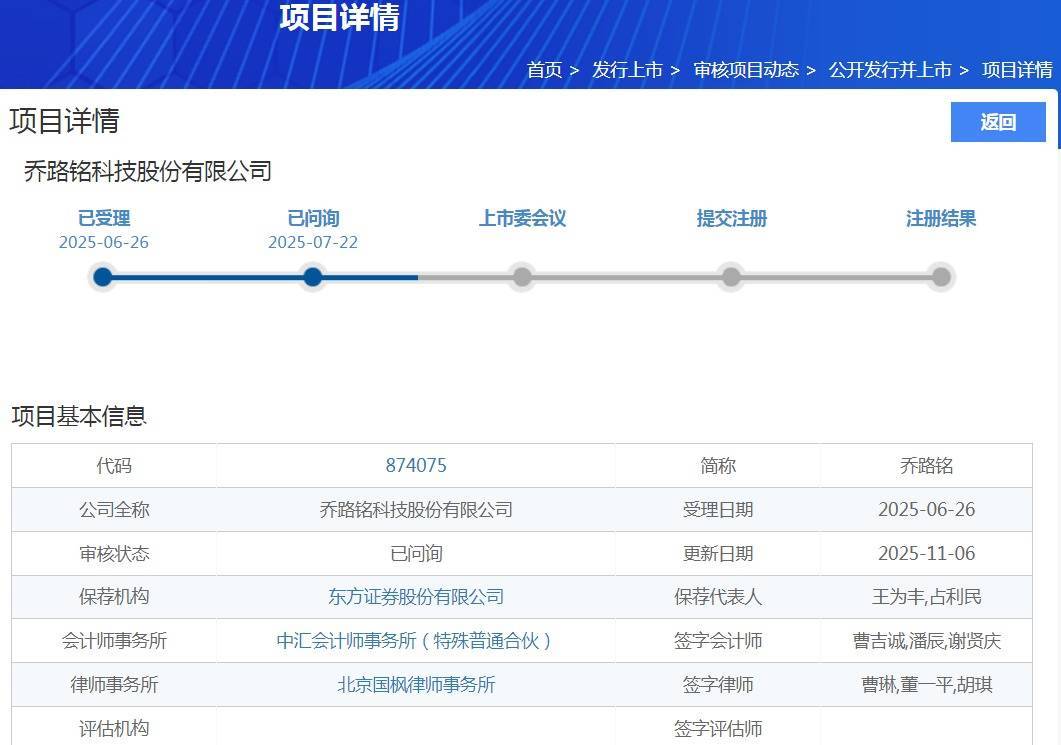1061x745 pixels.
Task: Click the 已问询 progress step dot
Action: click(x=313, y=277)
